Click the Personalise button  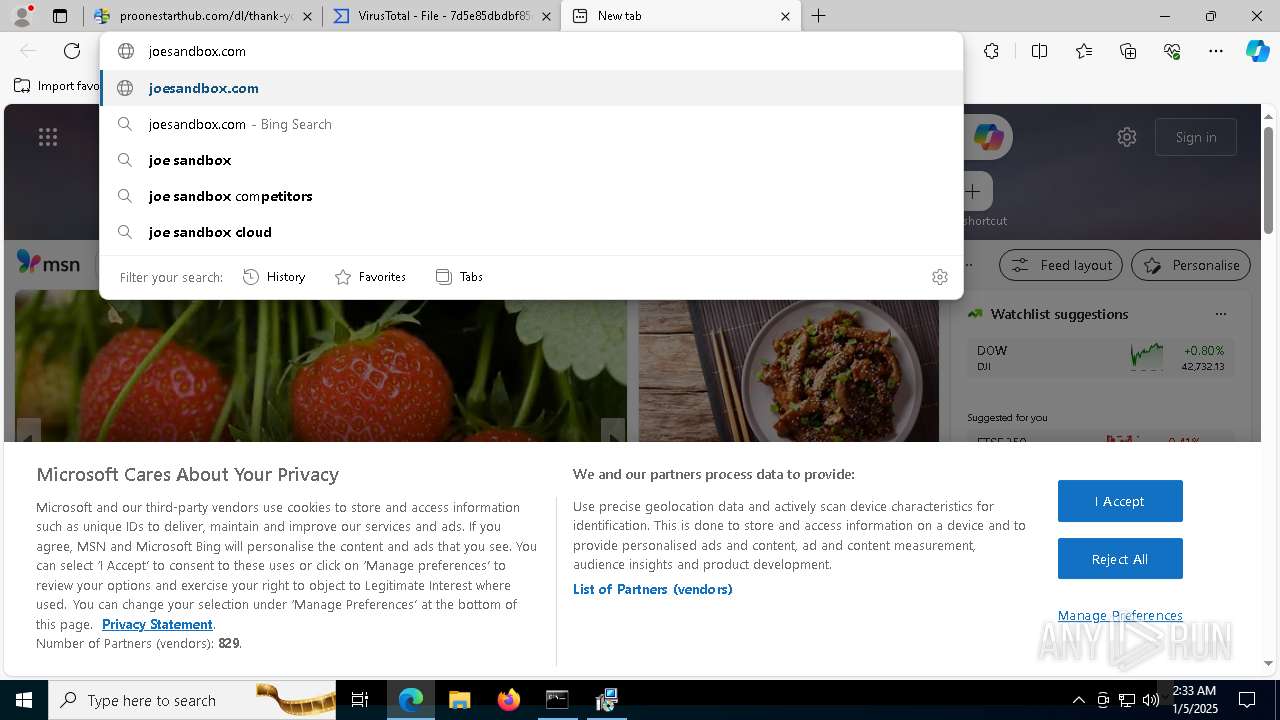(x=1191, y=265)
